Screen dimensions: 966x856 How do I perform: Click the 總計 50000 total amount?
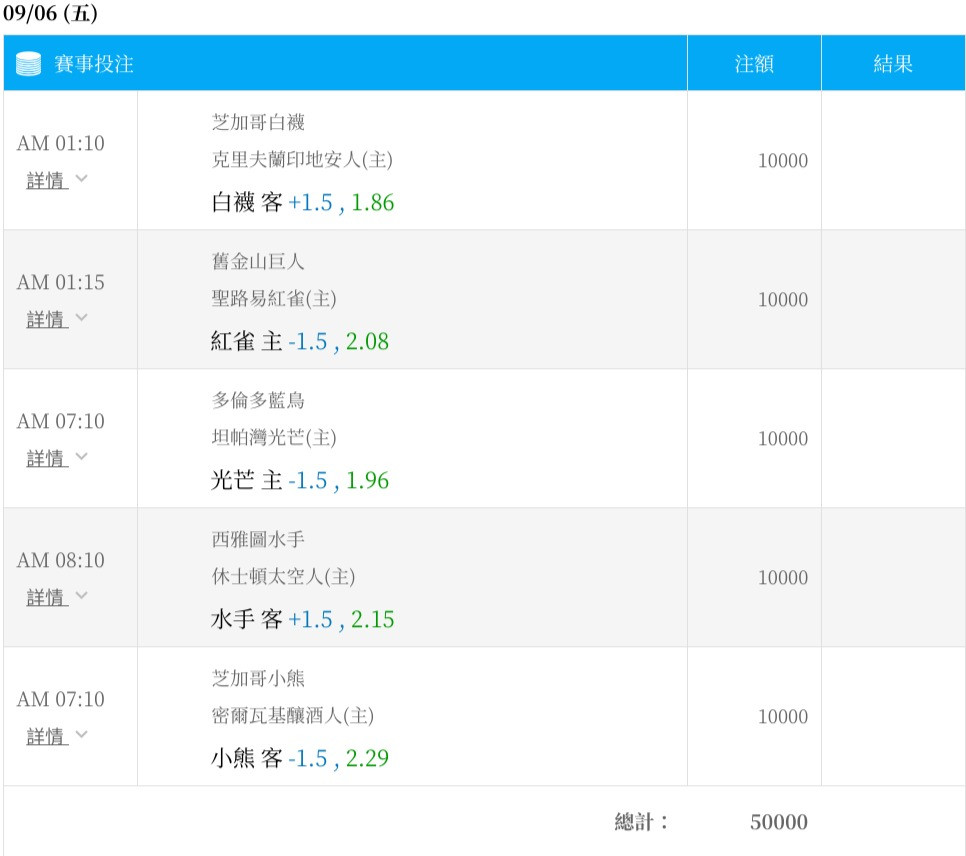tap(779, 822)
